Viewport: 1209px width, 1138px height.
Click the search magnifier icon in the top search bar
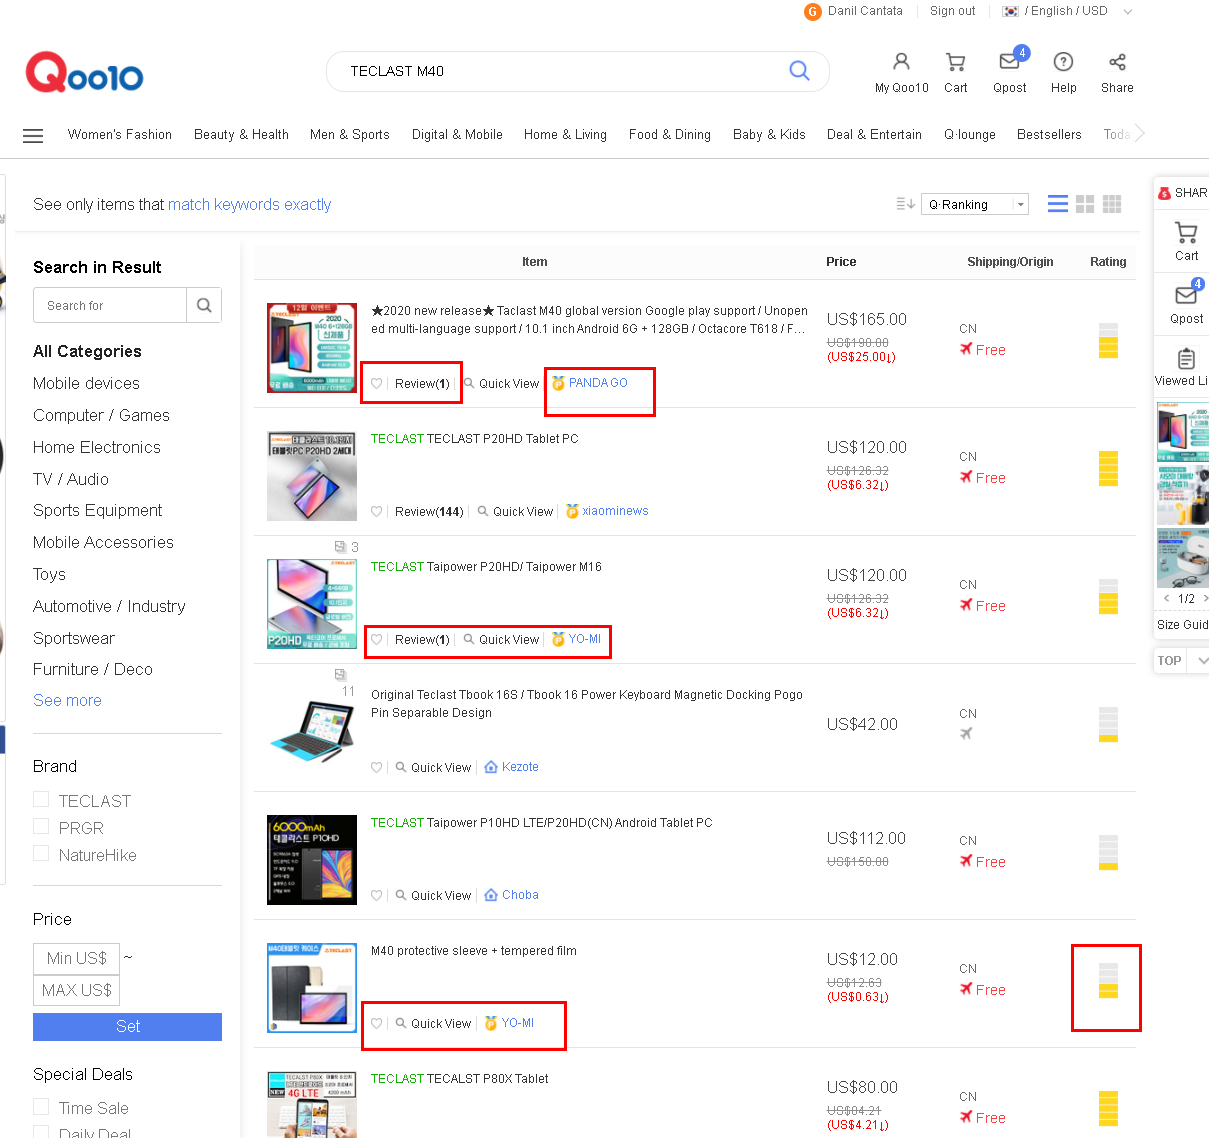tap(799, 71)
